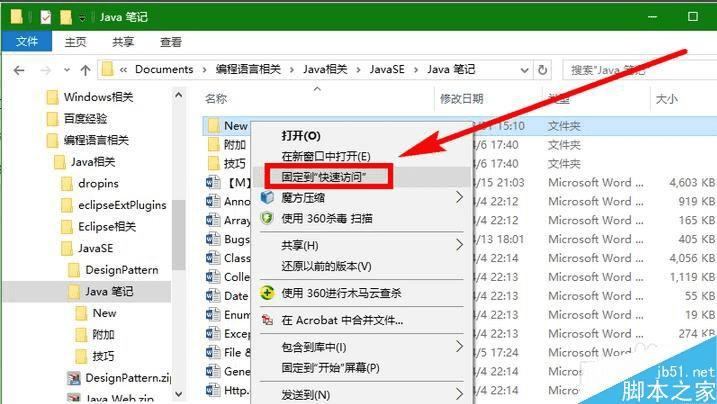Click Java相关 in the address breadcrumb
This screenshot has height=404, width=717.
pyautogui.click(x=325, y=69)
